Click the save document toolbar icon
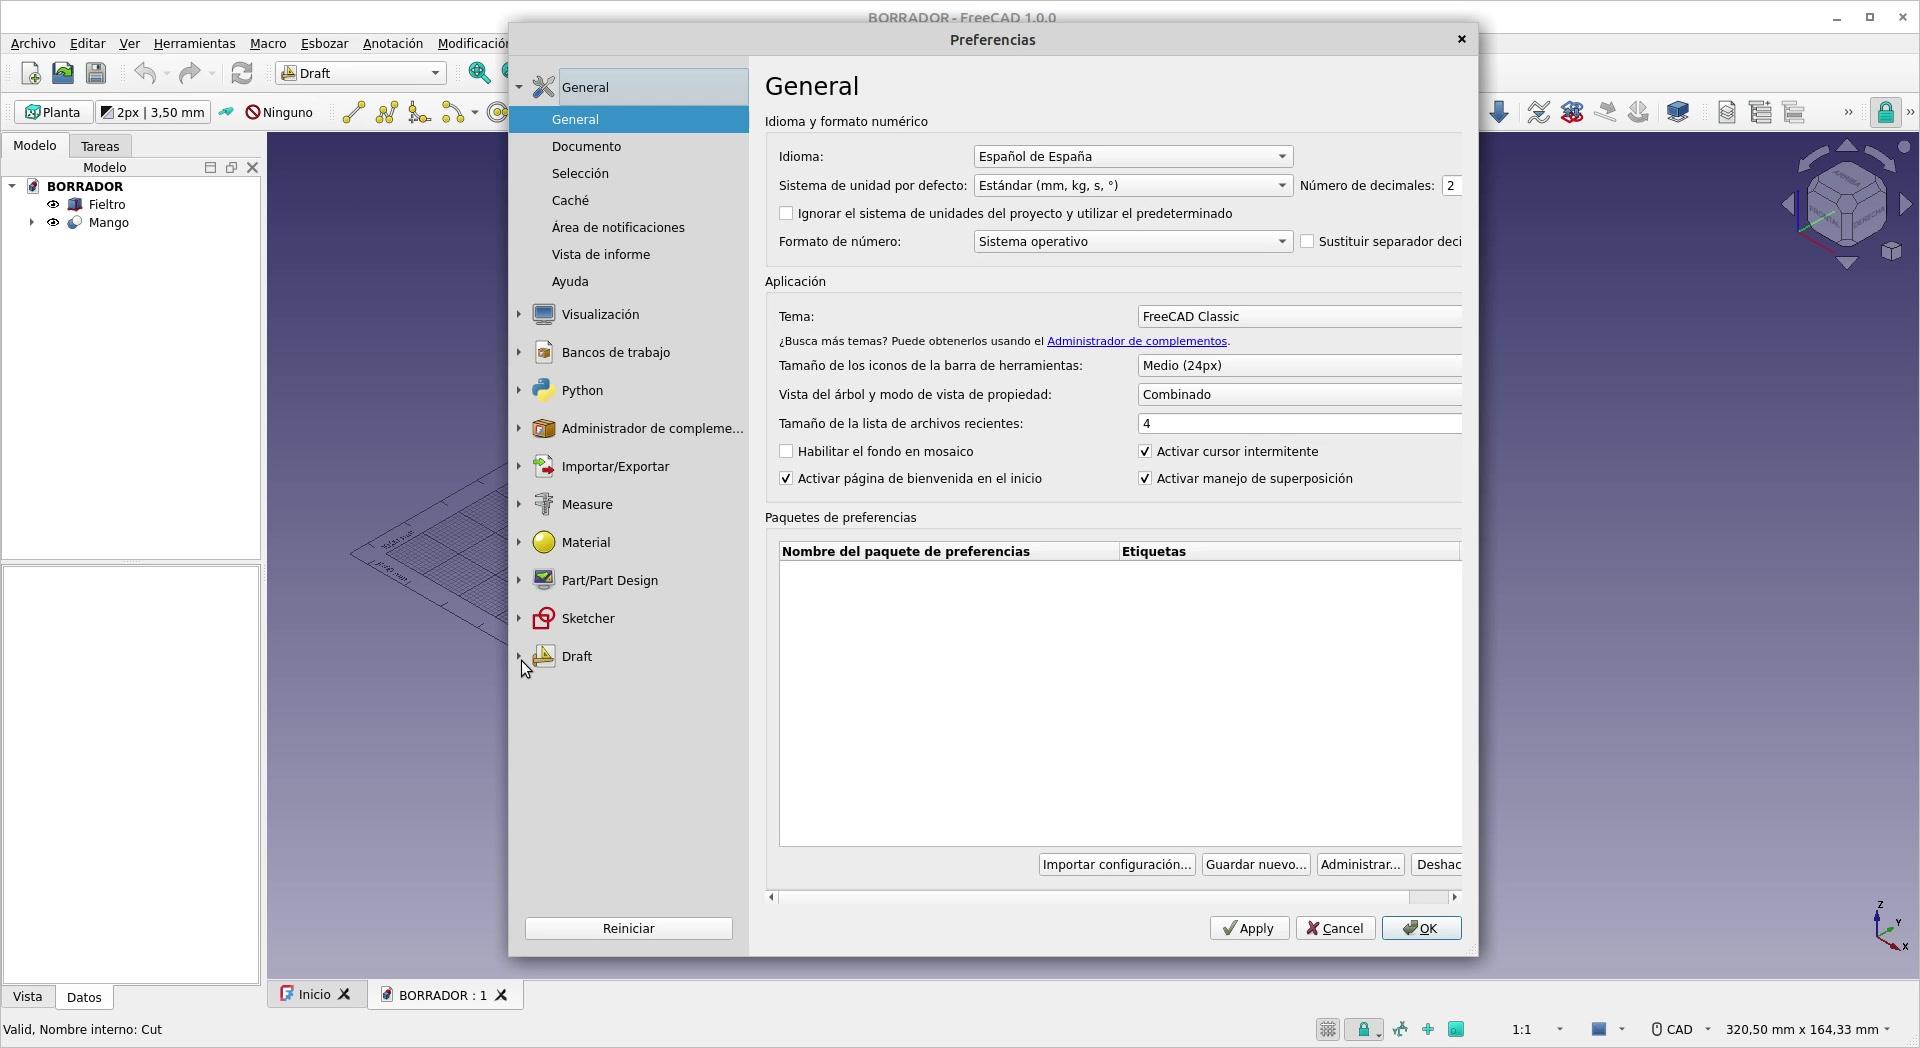Viewport: 1920px width, 1048px height. point(96,73)
